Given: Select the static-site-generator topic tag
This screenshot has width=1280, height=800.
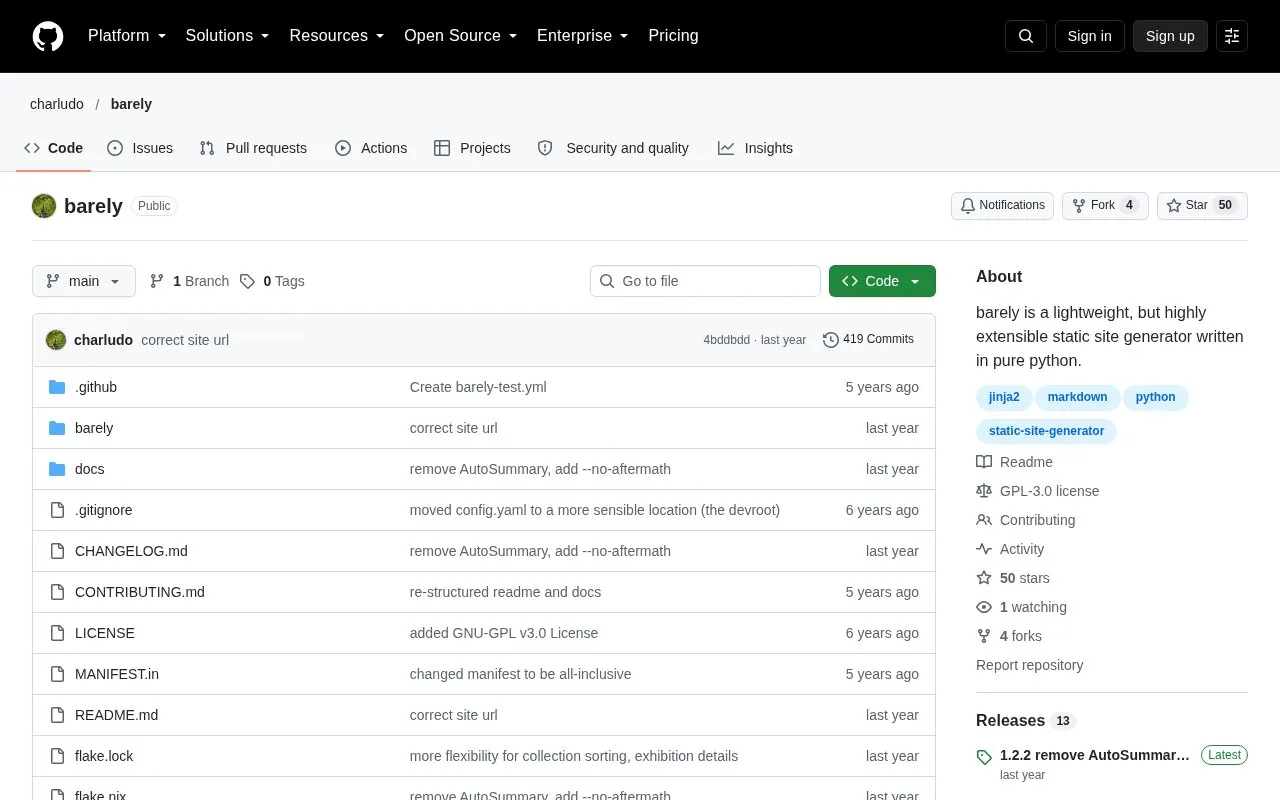Looking at the screenshot, I should coord(1046,431).
